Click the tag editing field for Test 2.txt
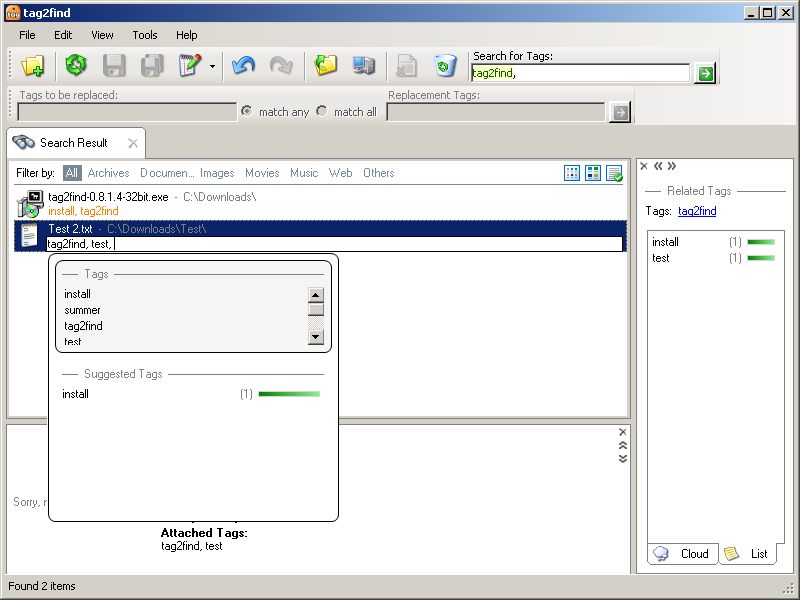Screen dimensions: 800x600 (335, 244)
